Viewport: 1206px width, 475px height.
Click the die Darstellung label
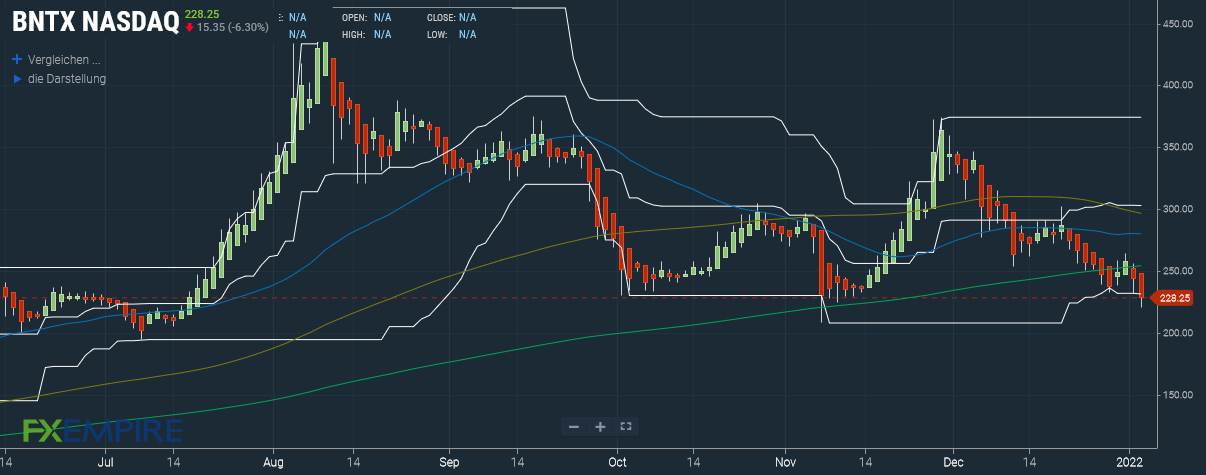coord(67,78)
